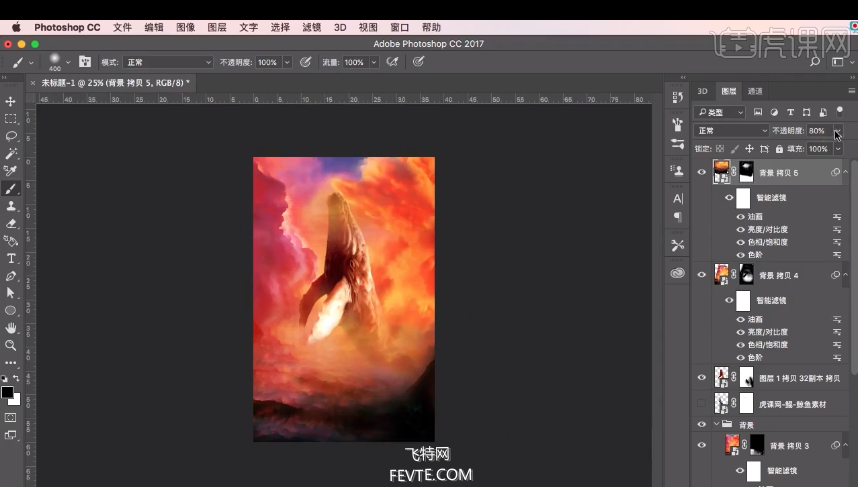The width and height of the screenshot is (858, 487).
Task: Select the Type tool
Action: pos(10,258)
